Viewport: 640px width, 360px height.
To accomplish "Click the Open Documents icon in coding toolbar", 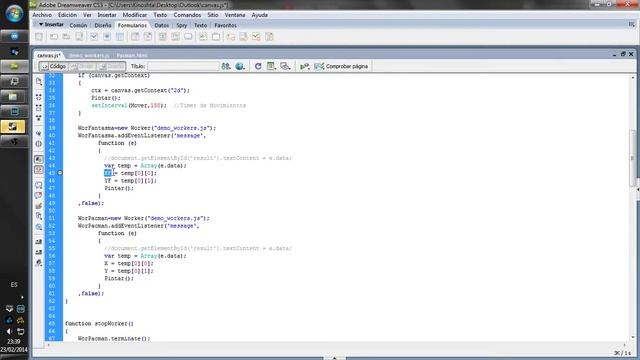I will 39,82.
